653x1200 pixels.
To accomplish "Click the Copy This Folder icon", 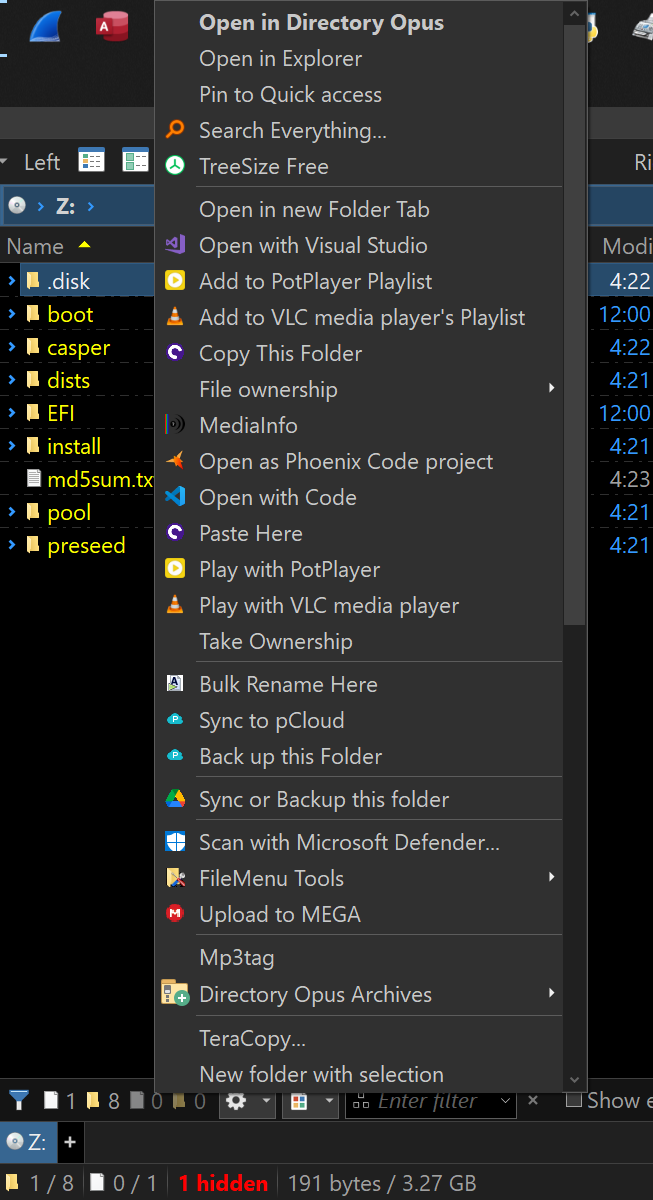I will coord(175,353).
